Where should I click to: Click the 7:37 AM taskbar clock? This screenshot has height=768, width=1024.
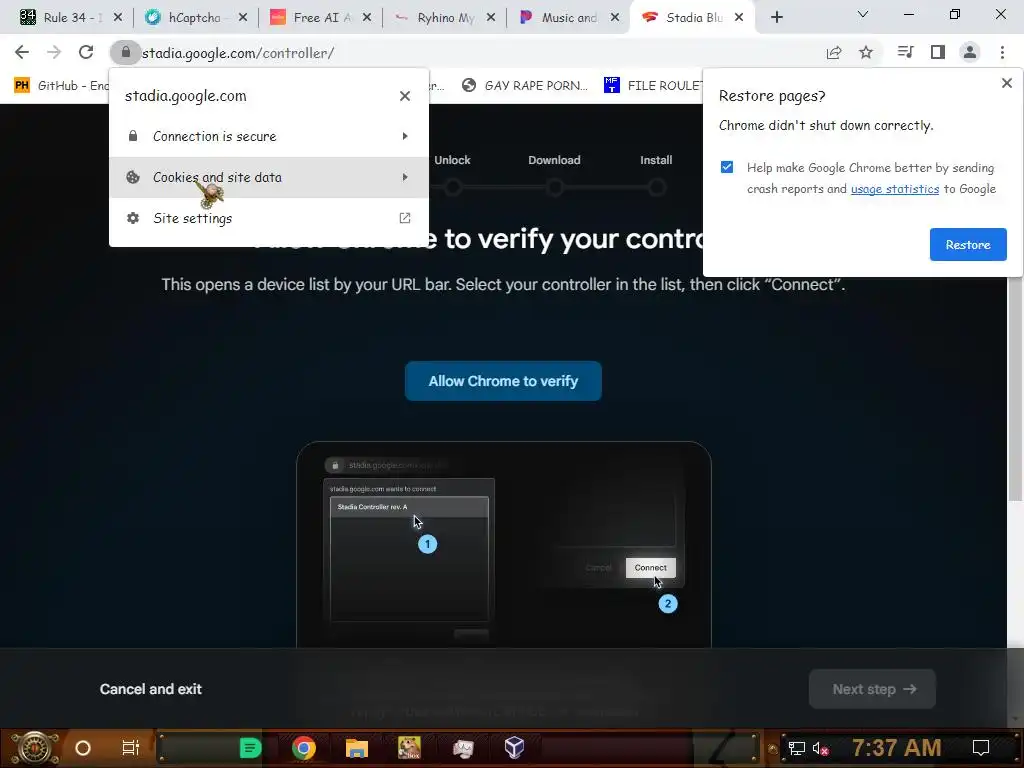pos(896,747)
